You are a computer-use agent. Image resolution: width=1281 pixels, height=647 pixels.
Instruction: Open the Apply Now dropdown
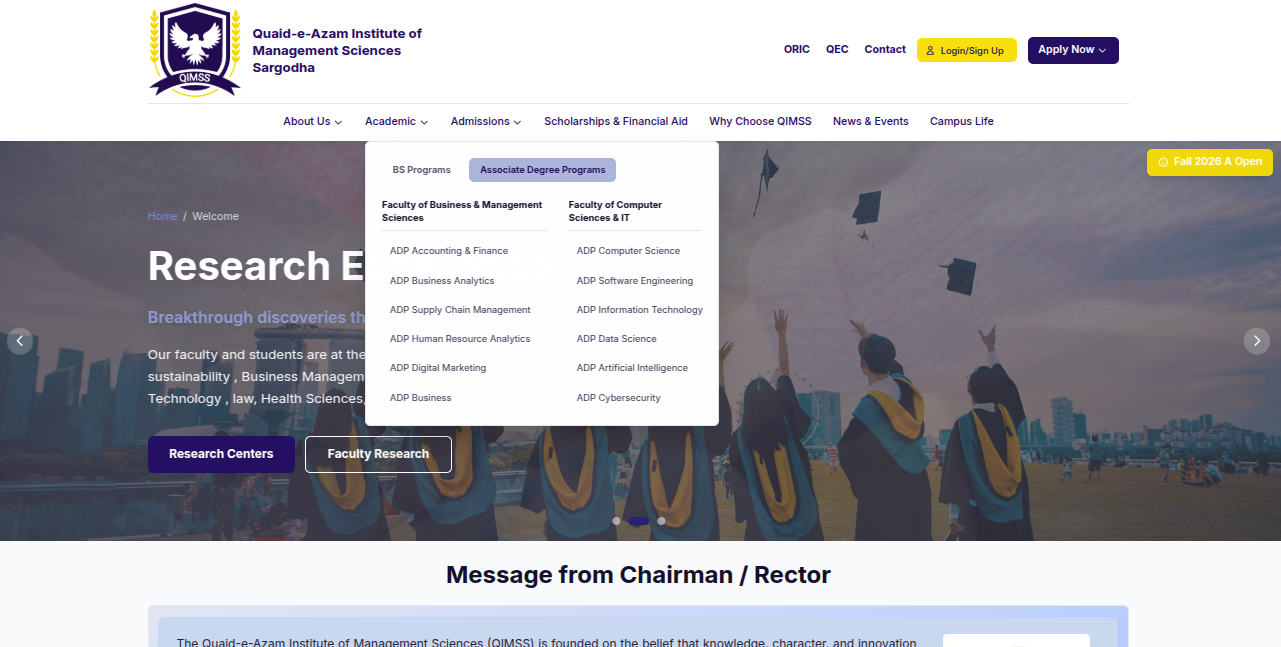1072,50
